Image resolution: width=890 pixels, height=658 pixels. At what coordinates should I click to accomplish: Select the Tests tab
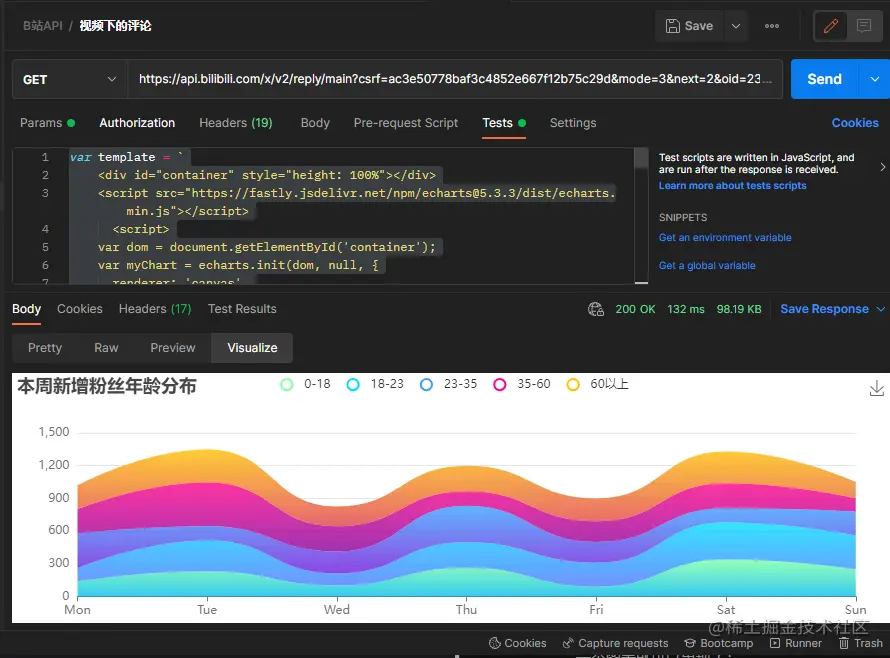pyautogui.click(x=504, y=123)
